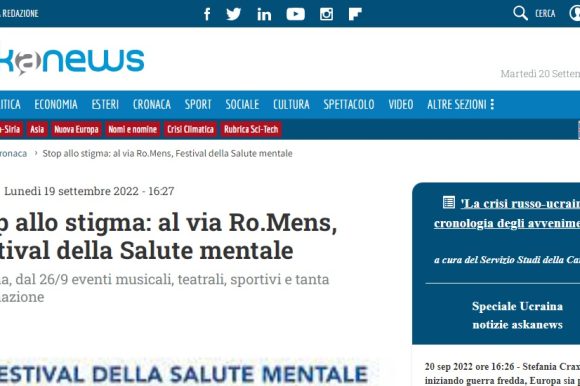Open the ECONOMIA section
Screen dimensions: 580x386
coord(56,105)
